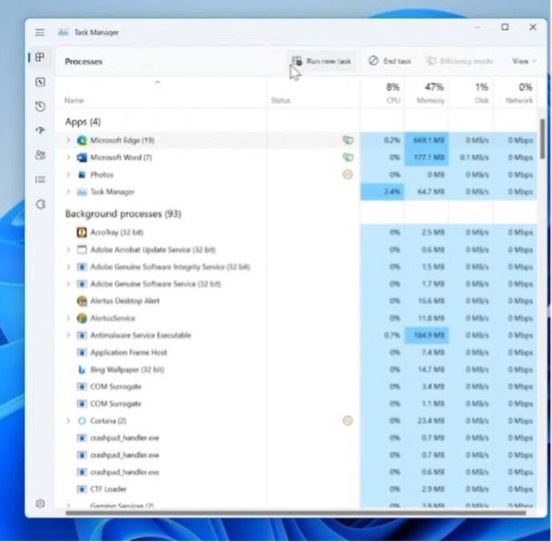The height and width of the screenshot is (542, 552).
Task: Click the AlertusService process icon
Action: tap(82, 318)
